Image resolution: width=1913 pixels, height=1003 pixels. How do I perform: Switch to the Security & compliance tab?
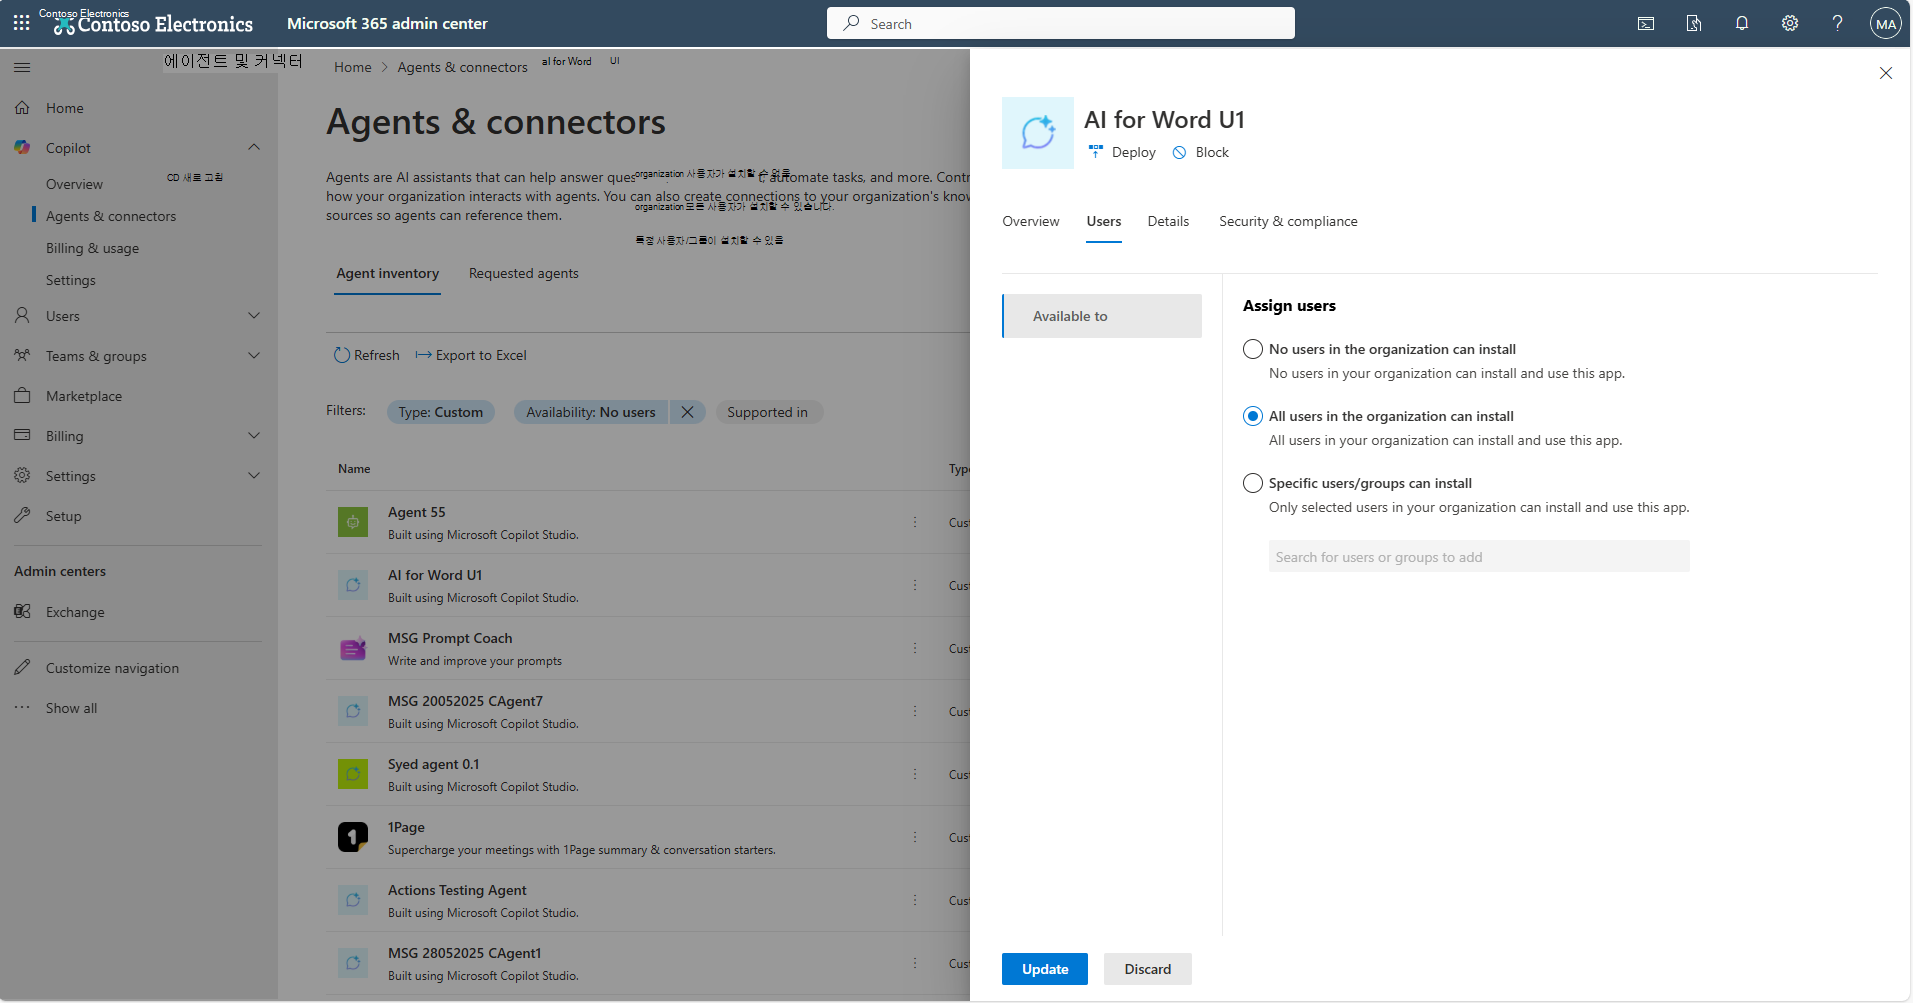tap(1288, 221)
